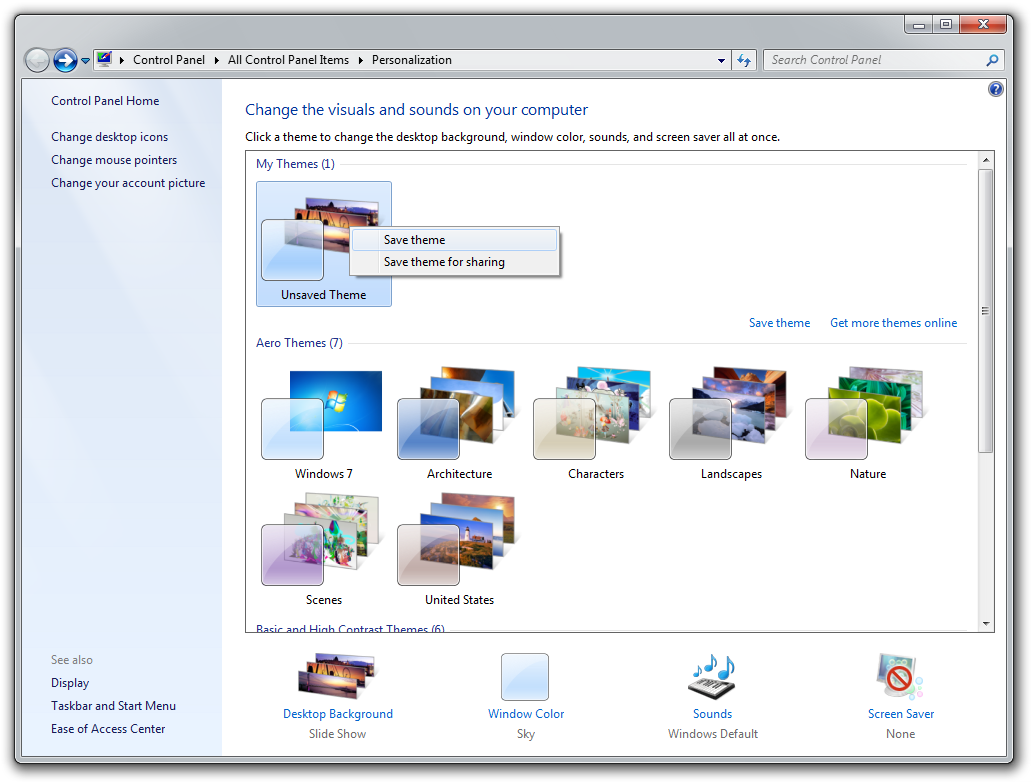Open the address bar history dropdown arrow
Screen dimensions: 1032x782
point(721,60)
